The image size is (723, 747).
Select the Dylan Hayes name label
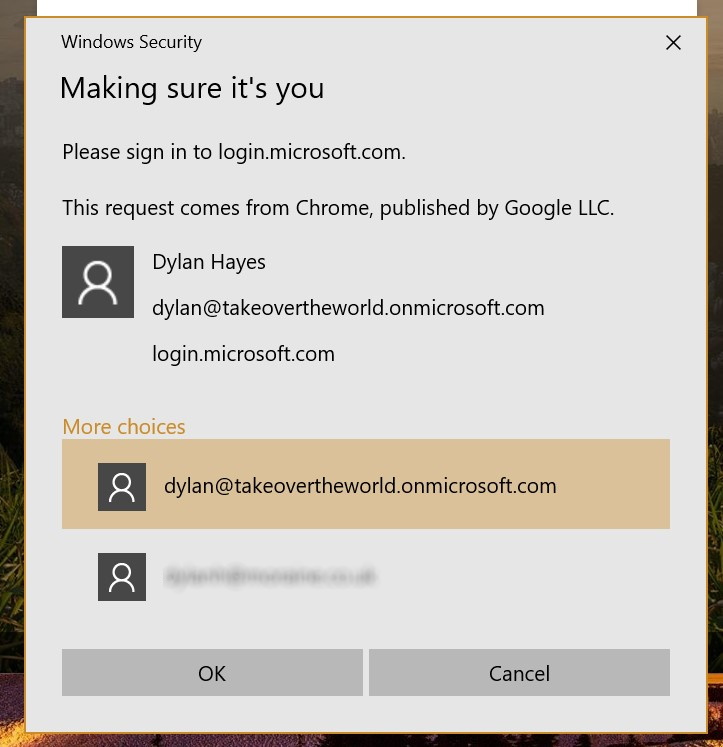(209, 262)
